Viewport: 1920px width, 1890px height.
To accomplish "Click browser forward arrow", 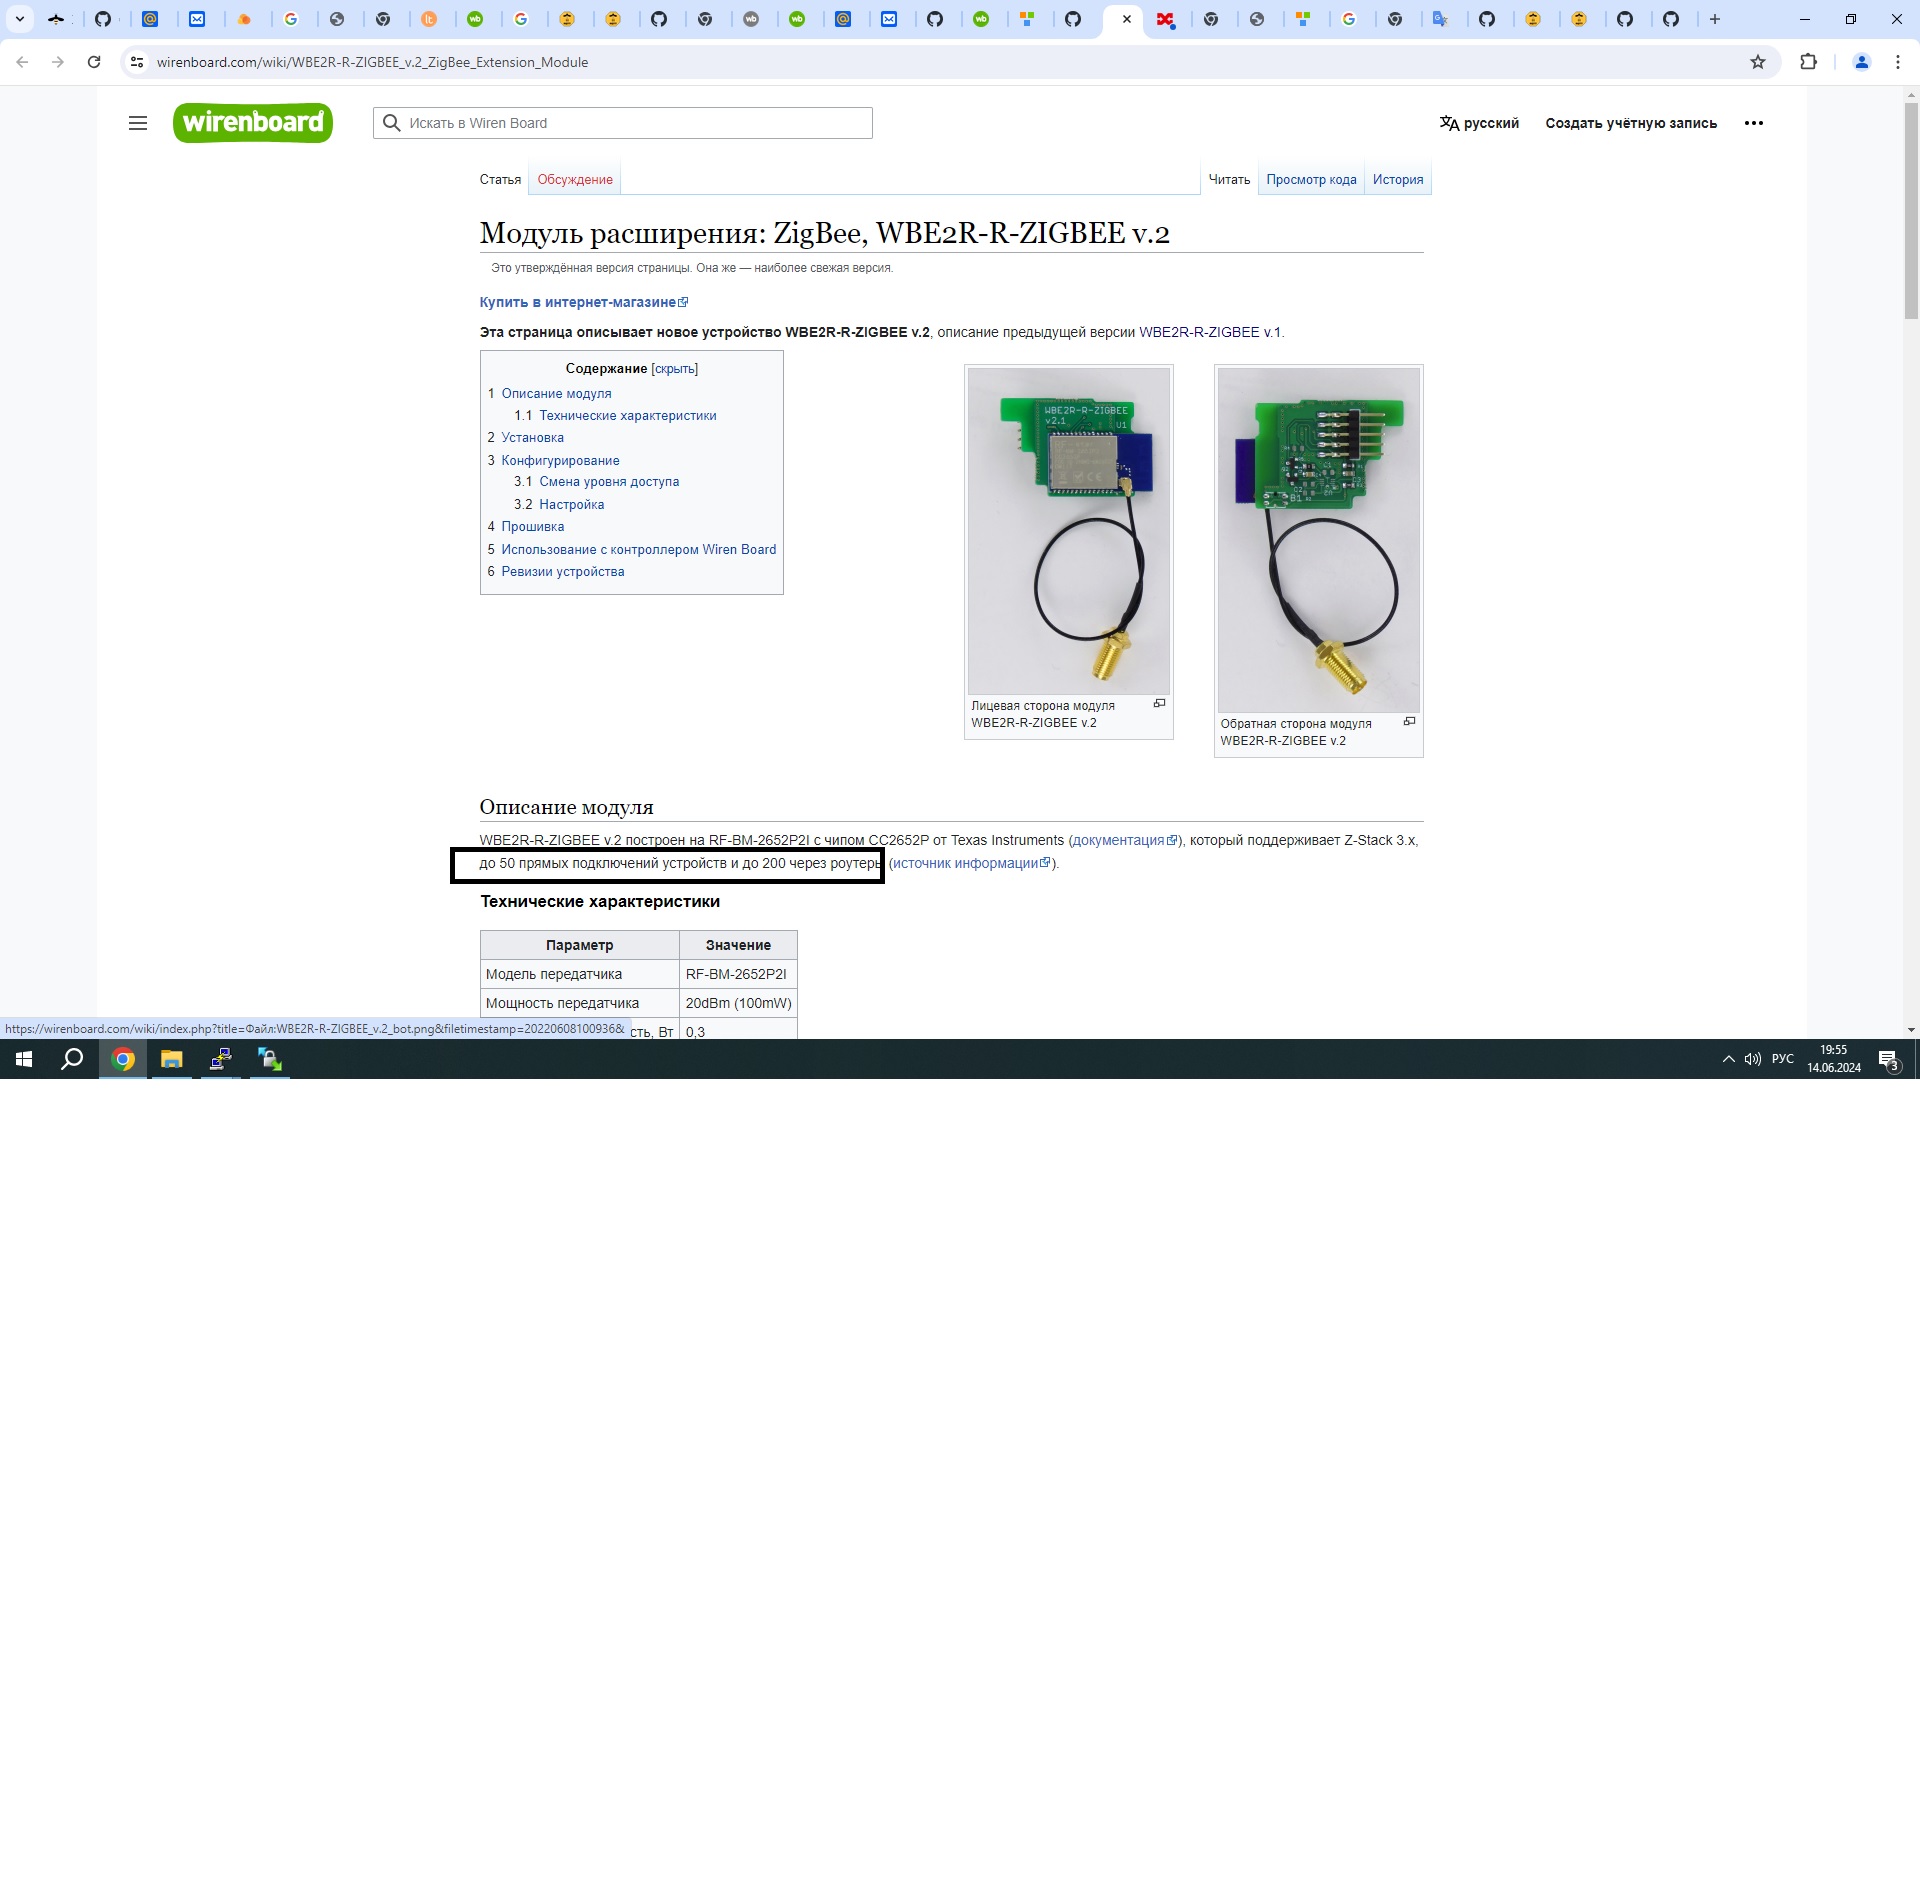I will tap(58, 62).
